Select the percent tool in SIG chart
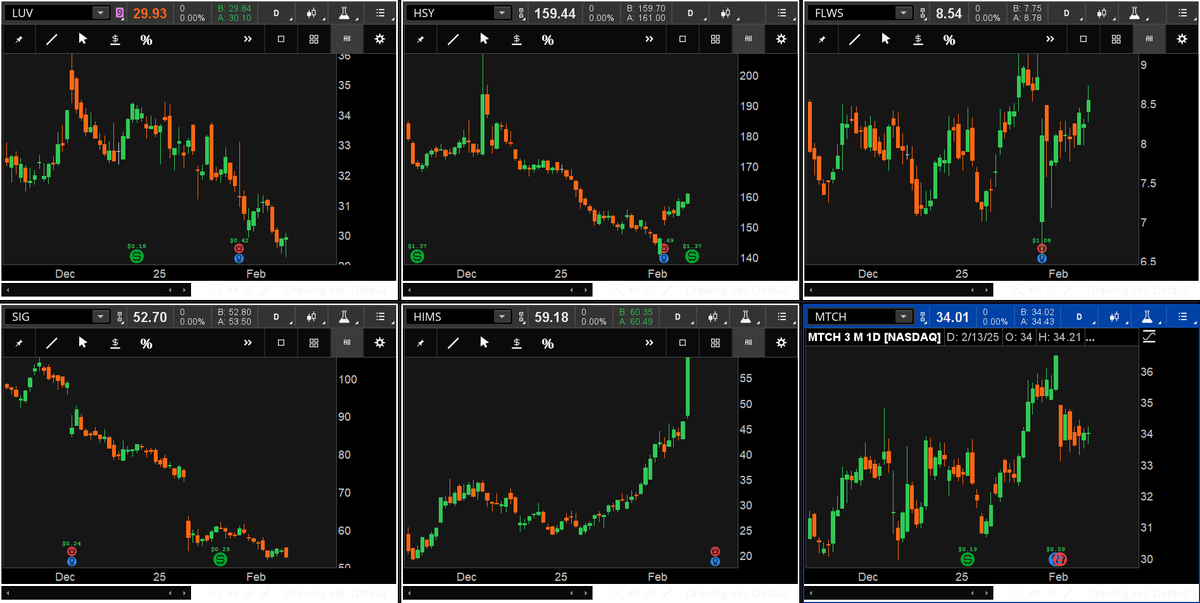The height and width of the screenshot is (603, 1200). pyautogui.click(x=146, y=343)
